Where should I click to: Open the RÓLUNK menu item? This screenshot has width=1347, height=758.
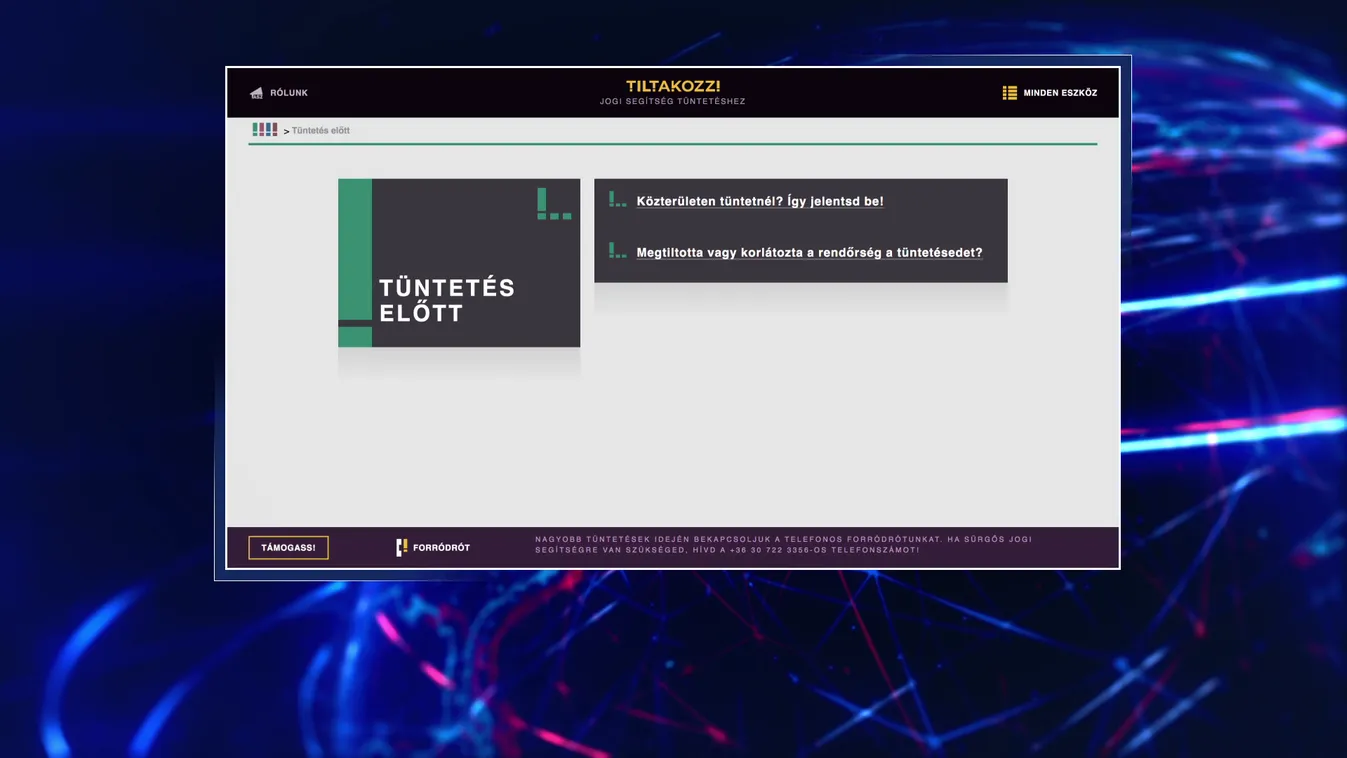coord(287,92)
